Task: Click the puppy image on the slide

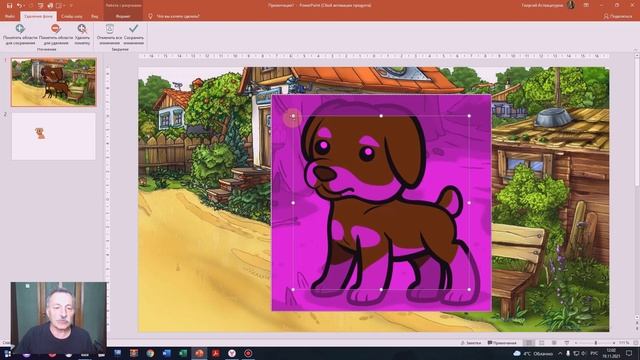Action: tap(381, 203)
